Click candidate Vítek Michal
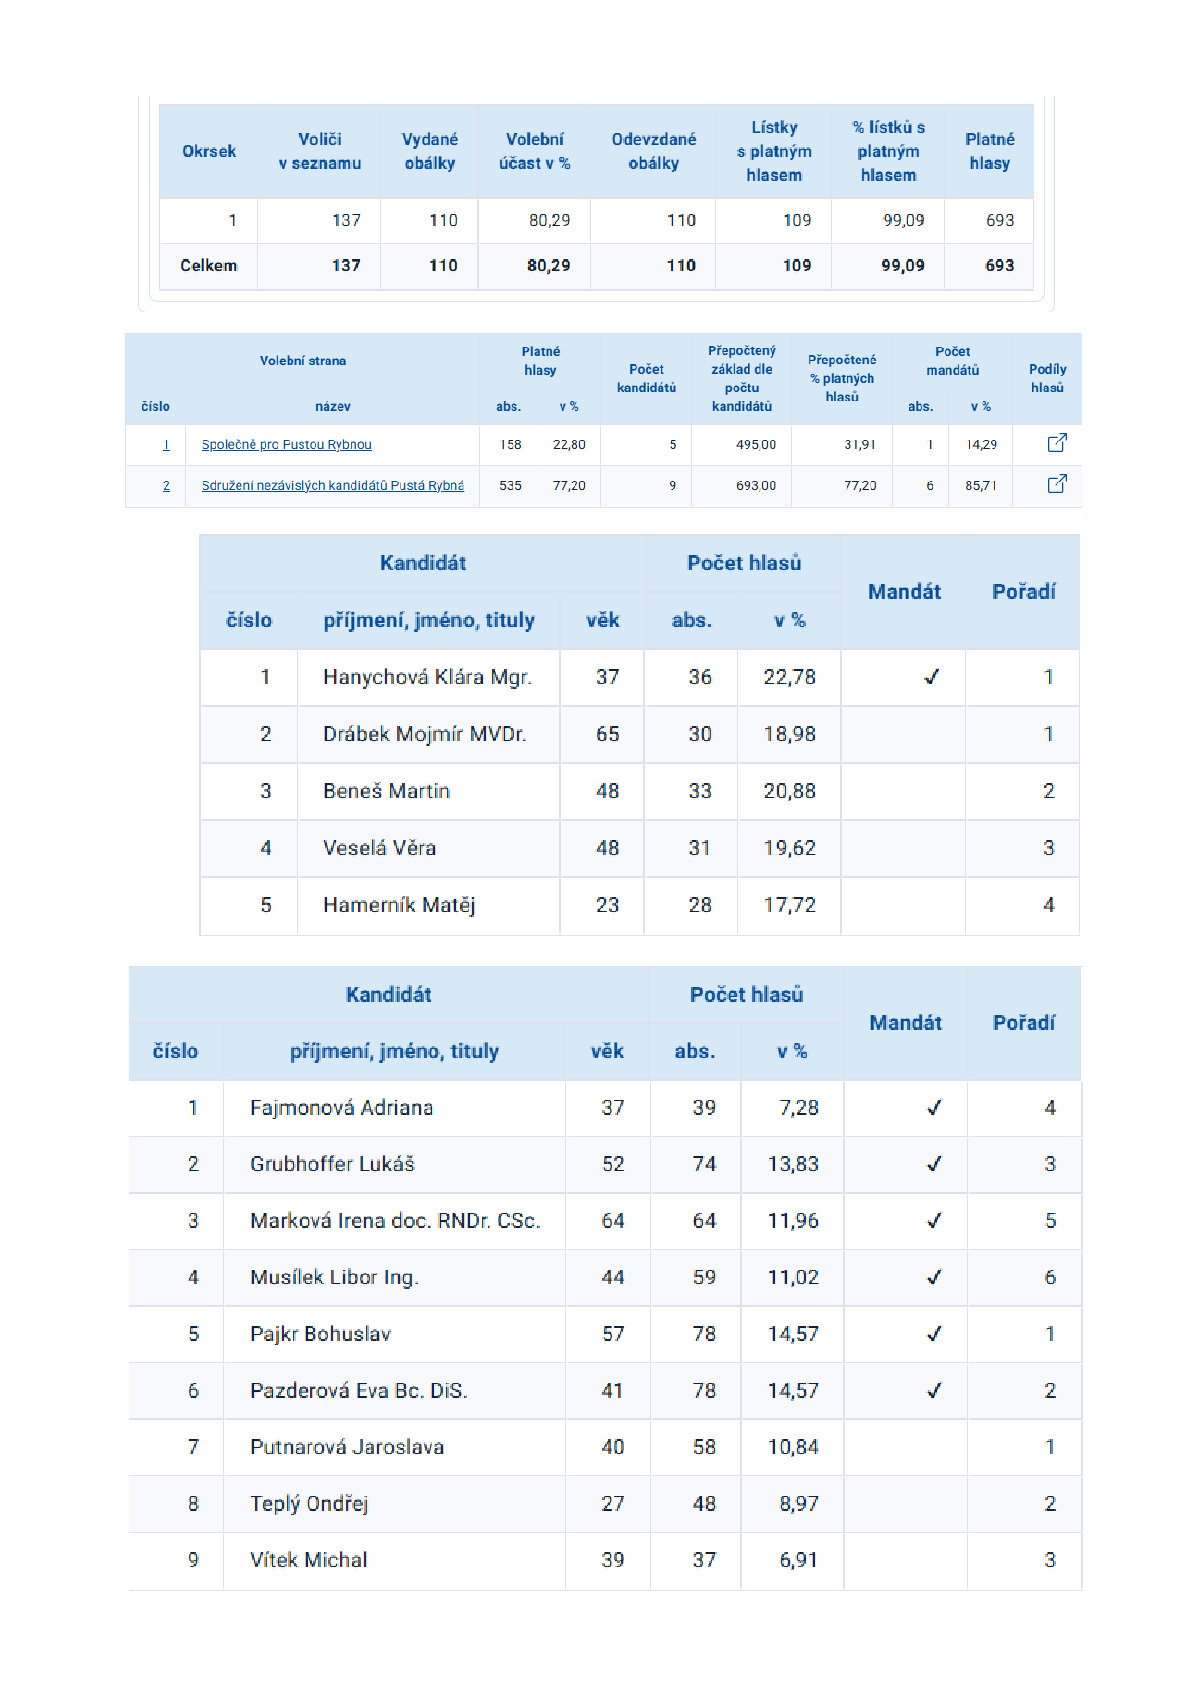Screen dimensions: 1191x1684 point(308,1560)
